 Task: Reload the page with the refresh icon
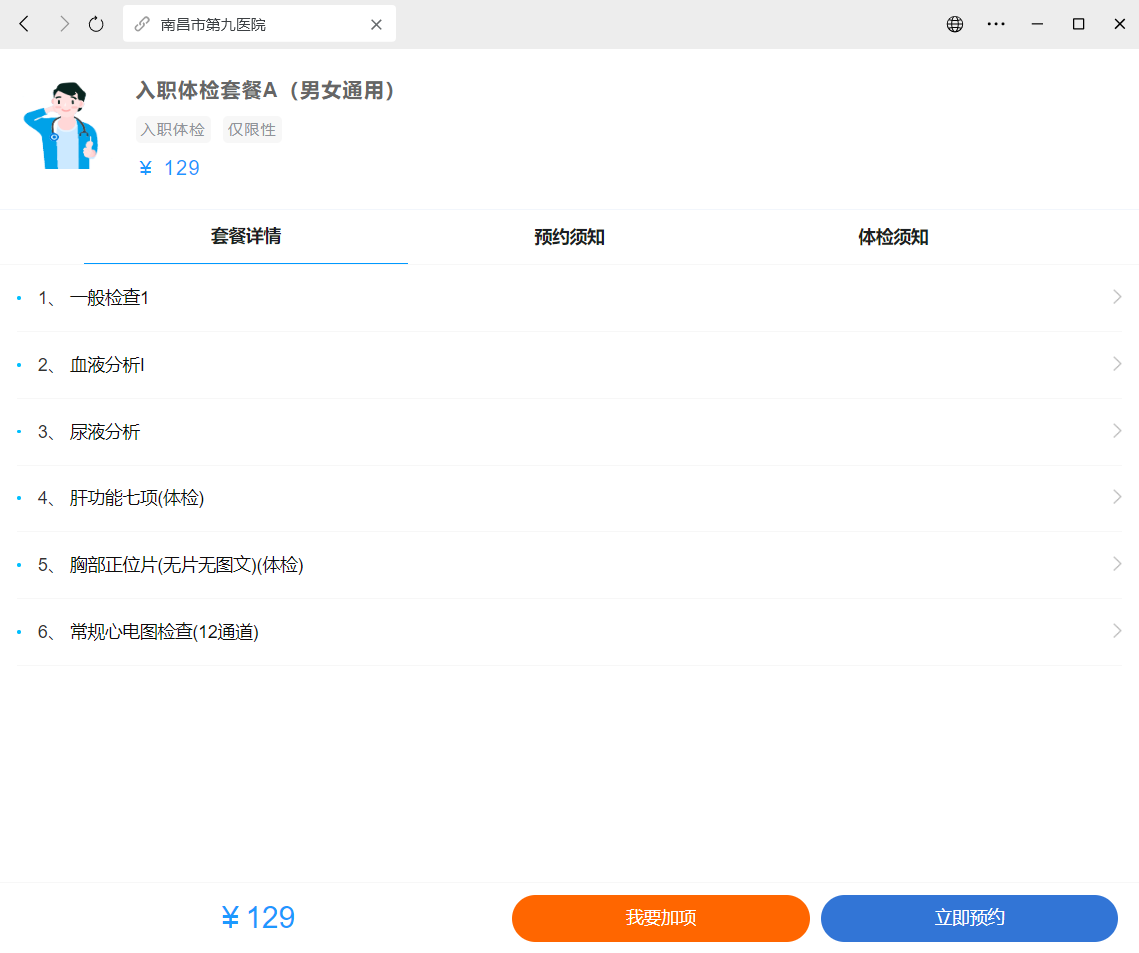96,24
